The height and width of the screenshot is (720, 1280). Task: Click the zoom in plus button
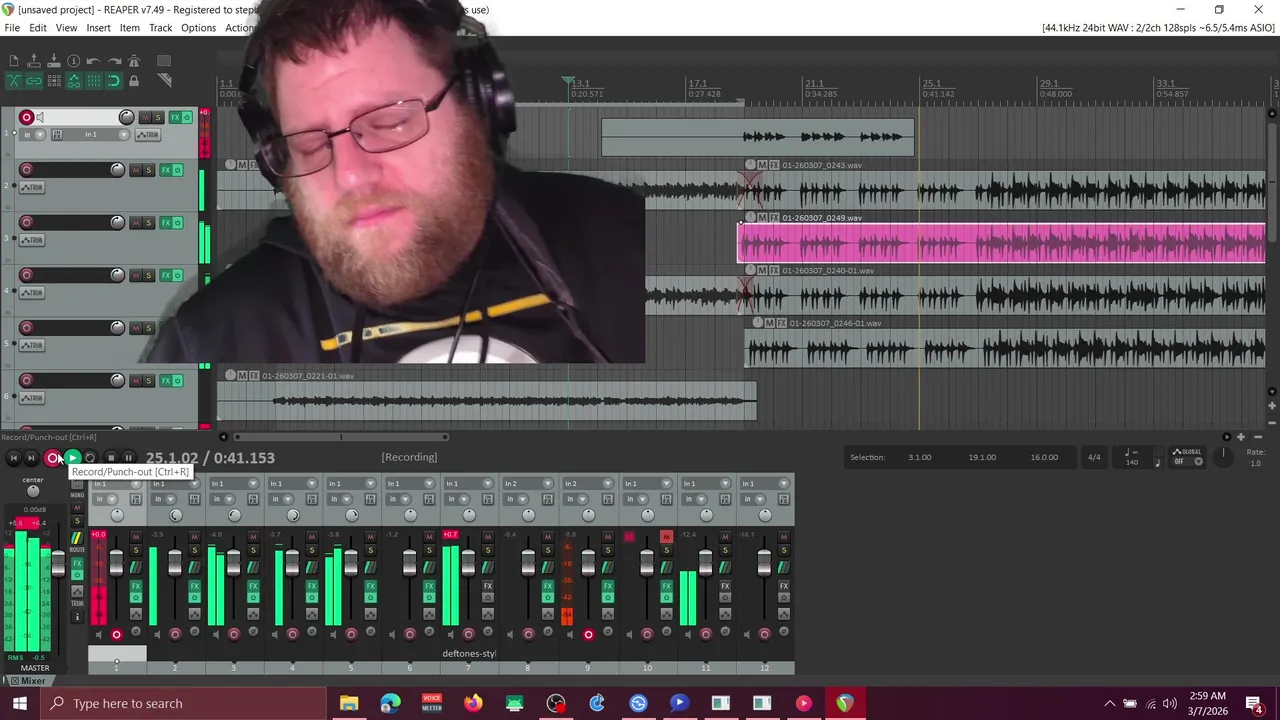(1241, 437)
